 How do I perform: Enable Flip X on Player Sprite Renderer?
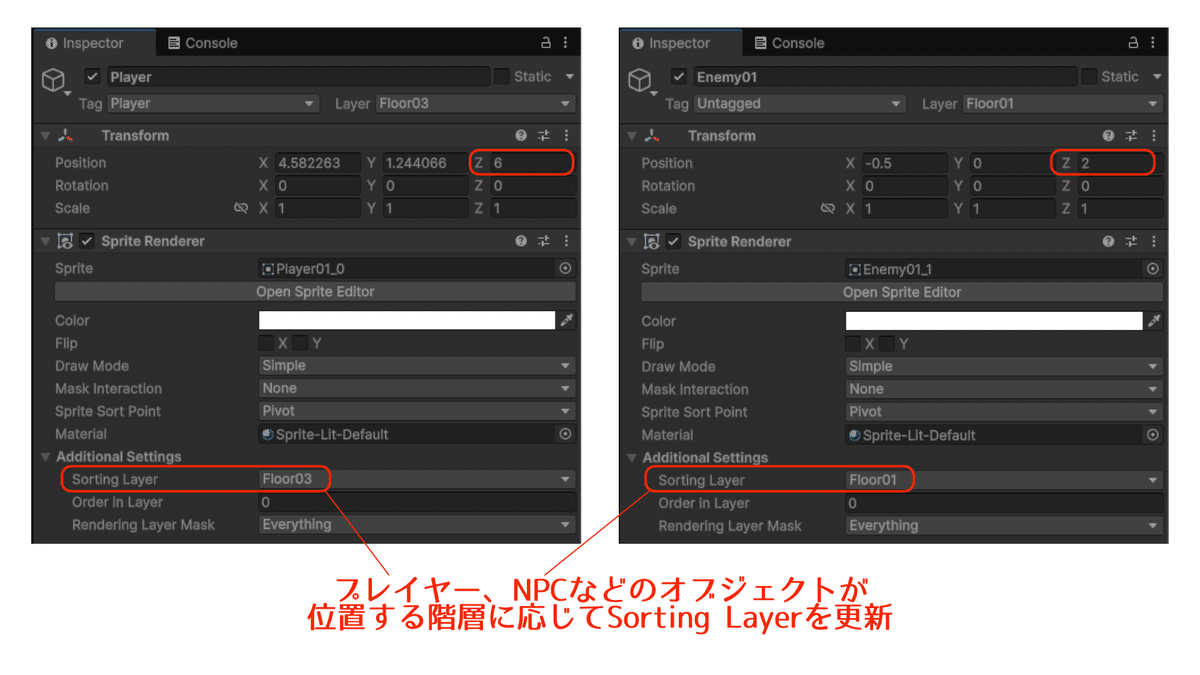(x=266, y=342)
